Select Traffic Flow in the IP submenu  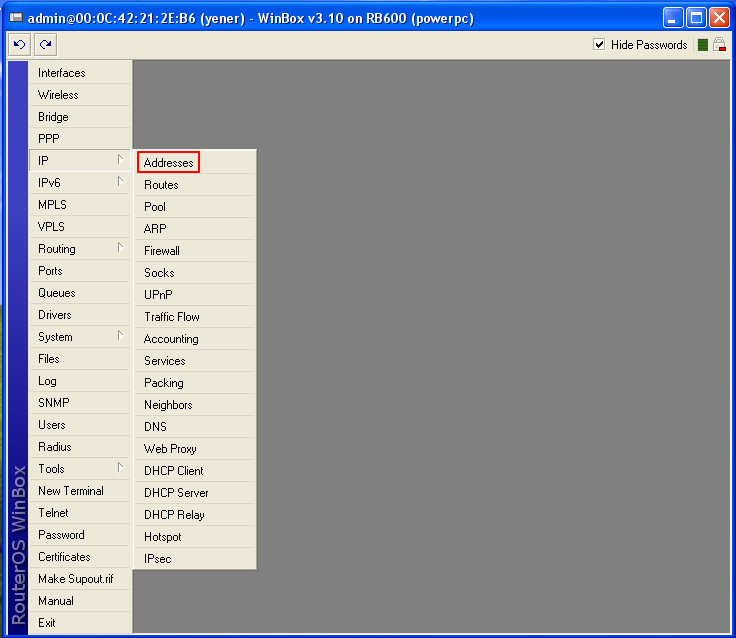[195, 317]
